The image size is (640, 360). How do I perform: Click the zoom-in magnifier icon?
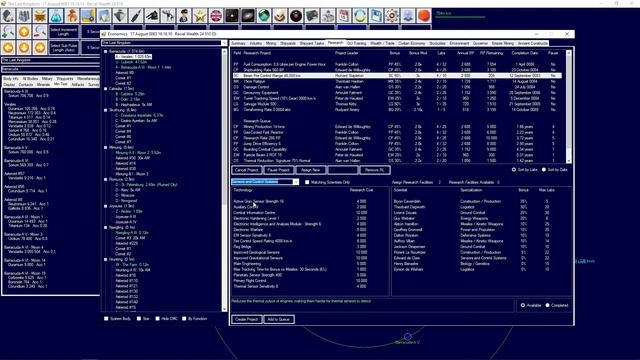click(x=8, y=31)
